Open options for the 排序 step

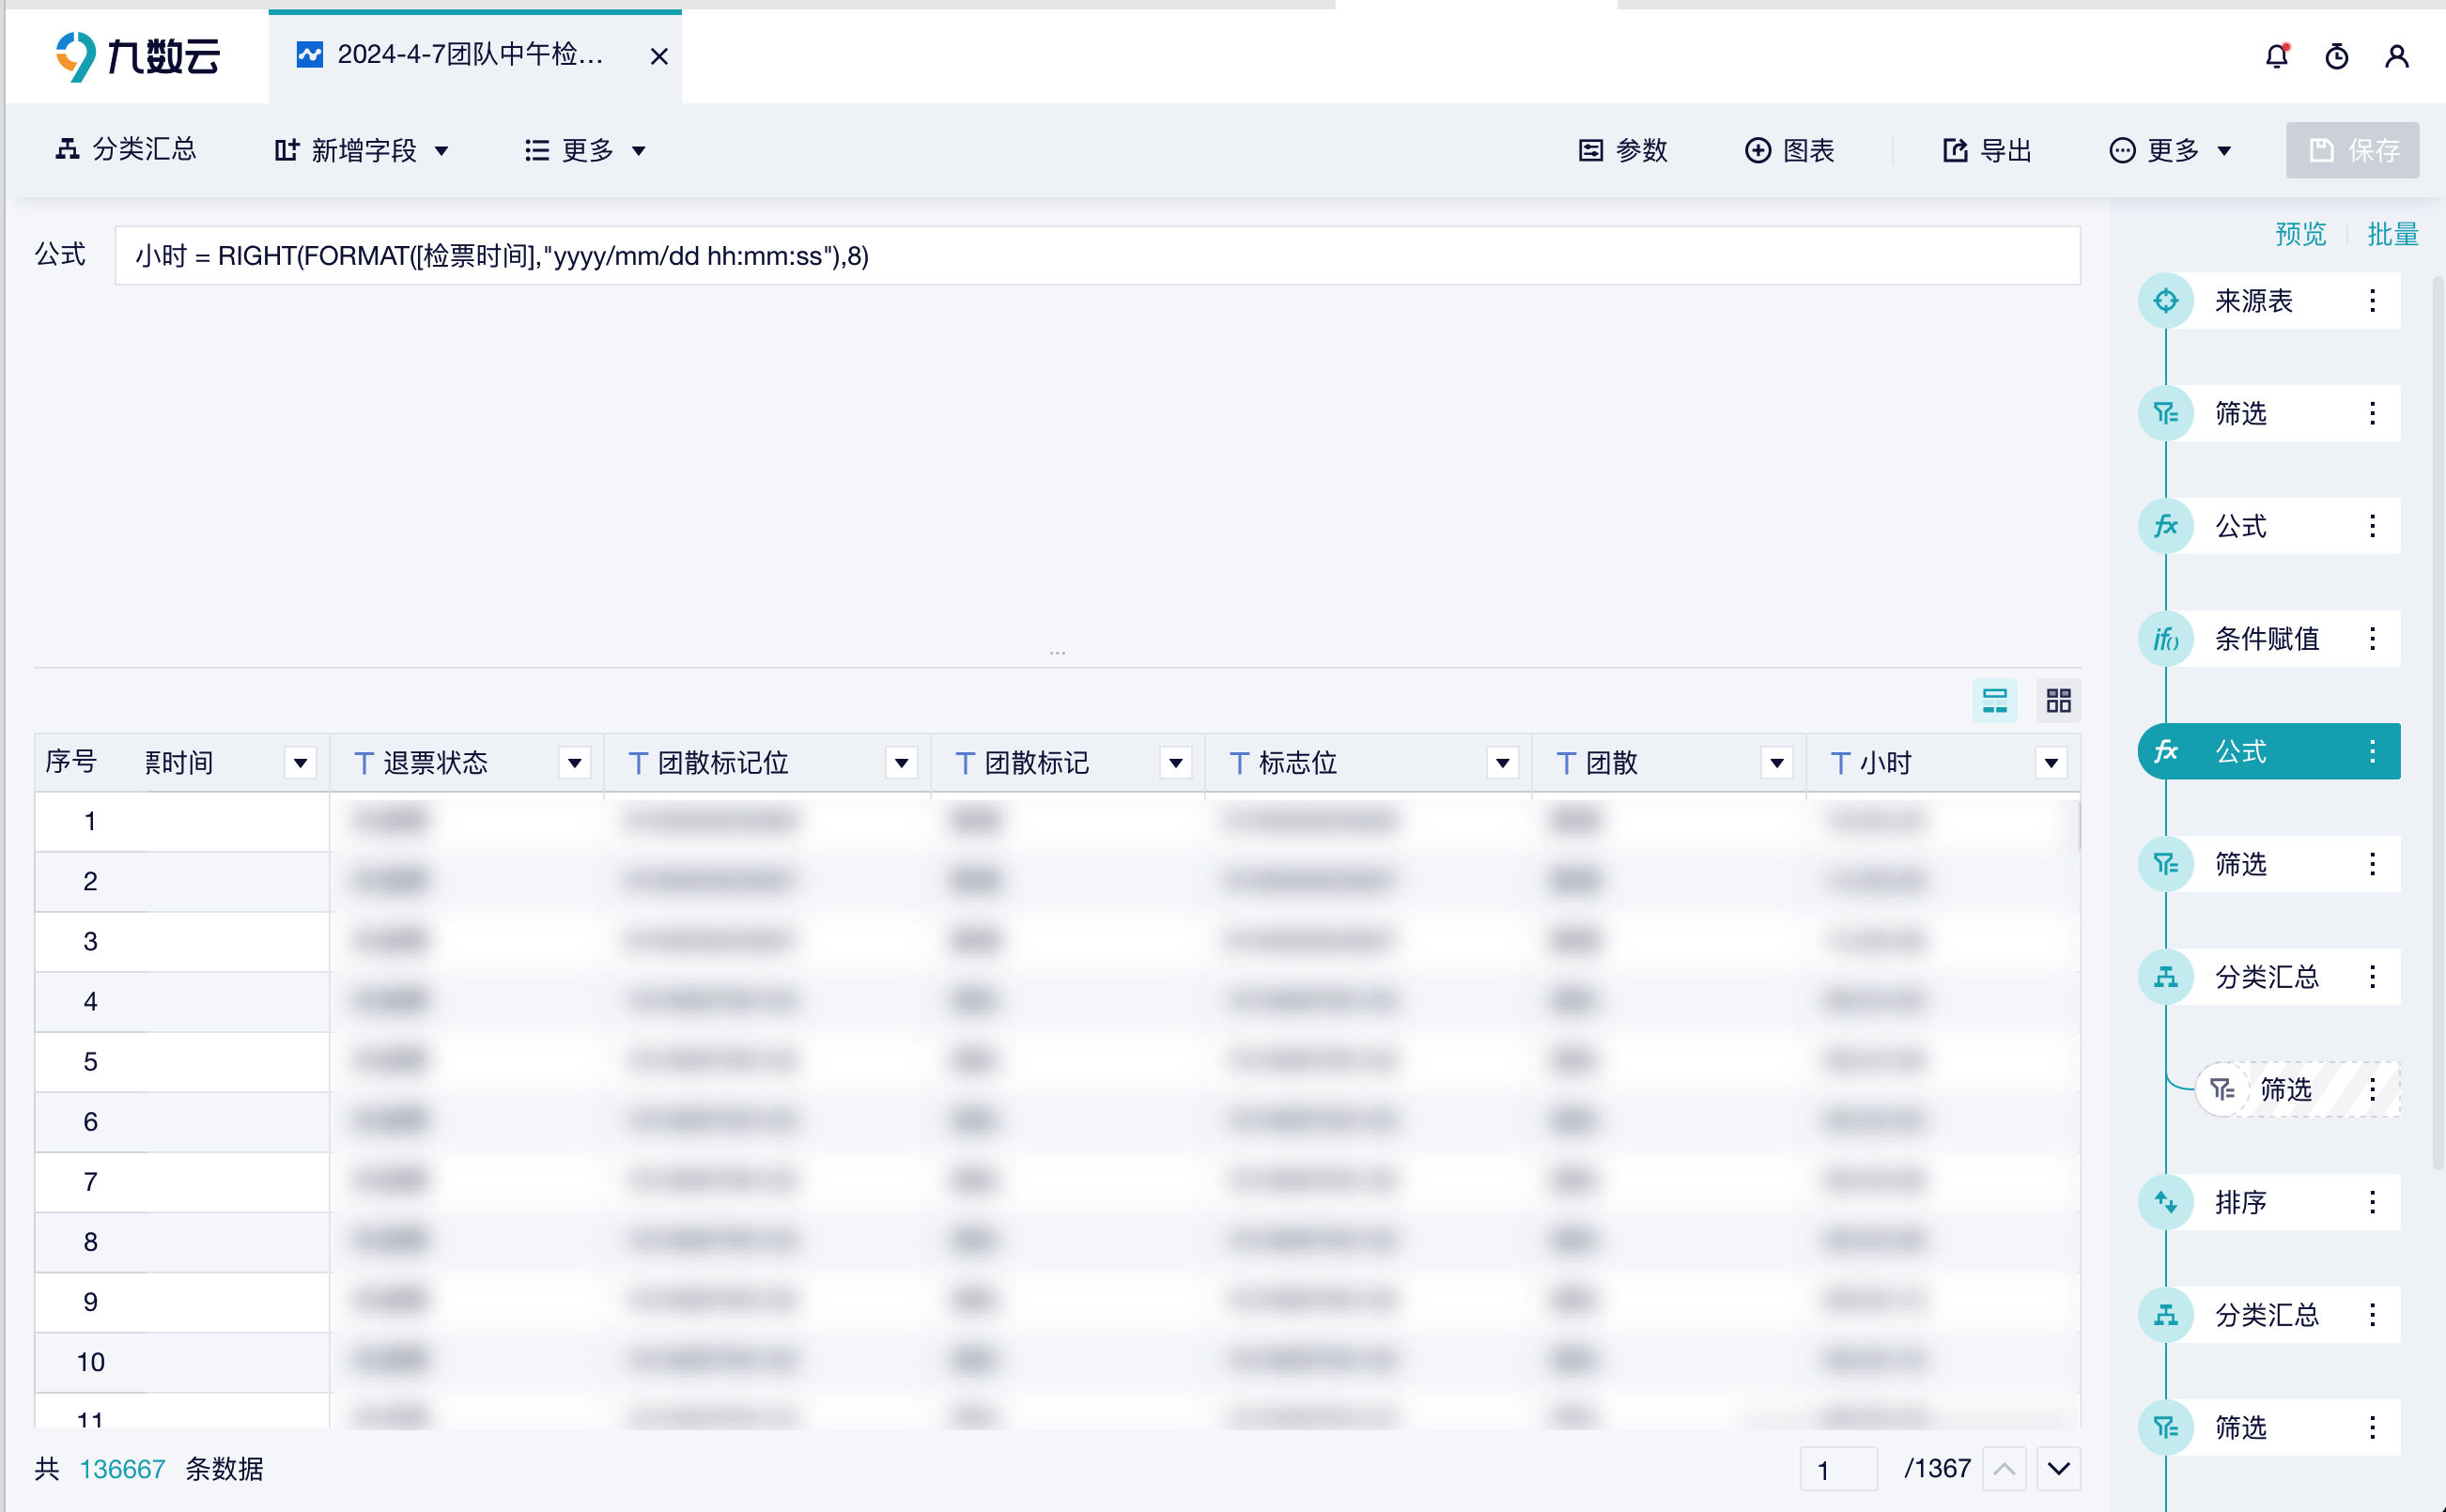pos(2372,1202)
